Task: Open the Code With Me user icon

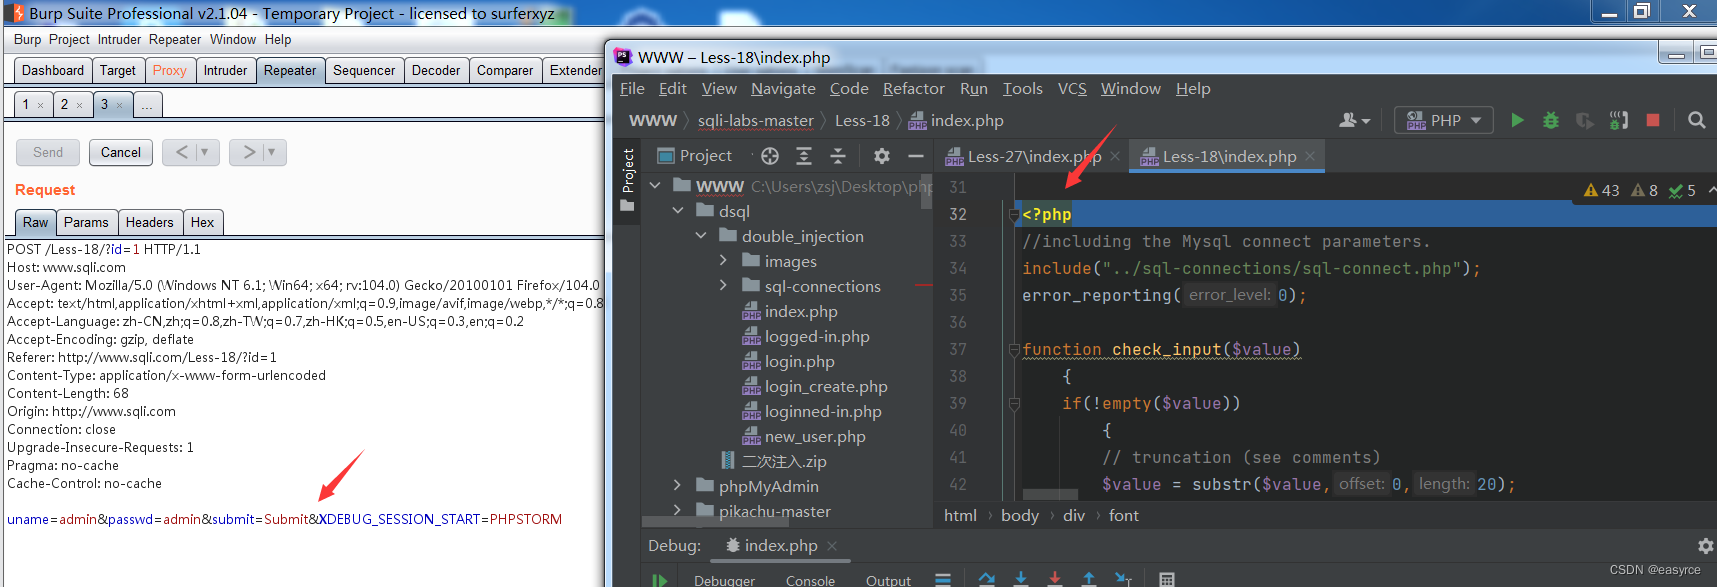Action: point(1354,120)
